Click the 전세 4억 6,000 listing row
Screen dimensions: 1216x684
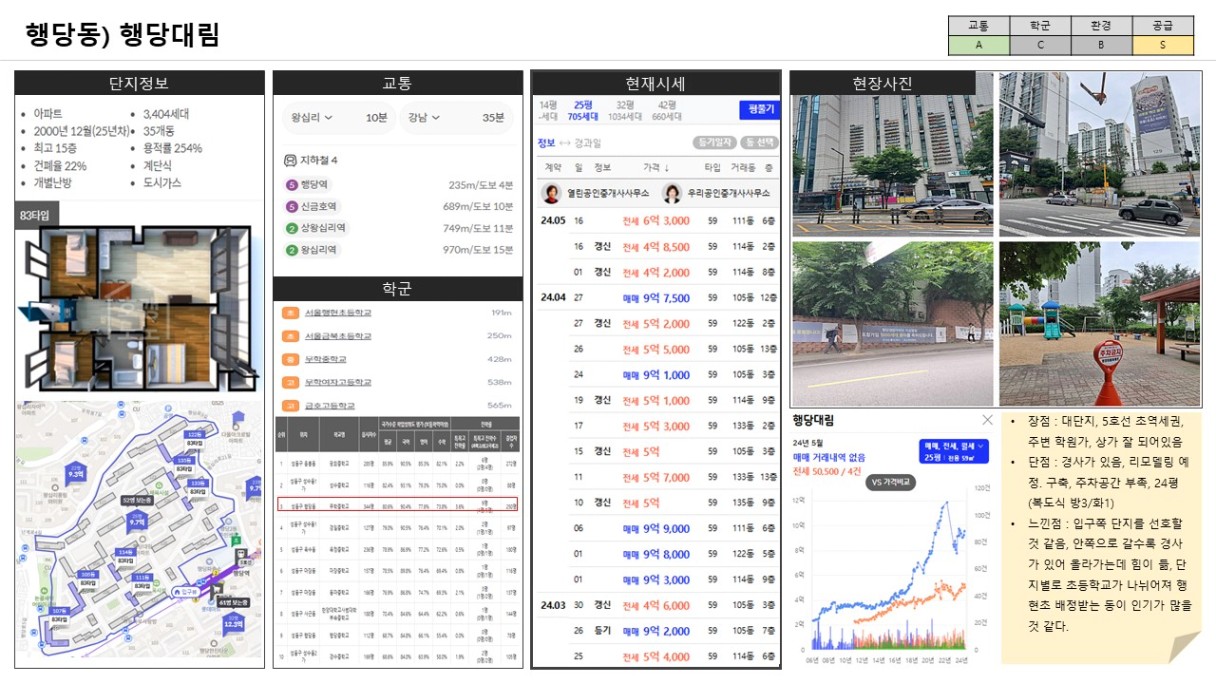(656, 605)
